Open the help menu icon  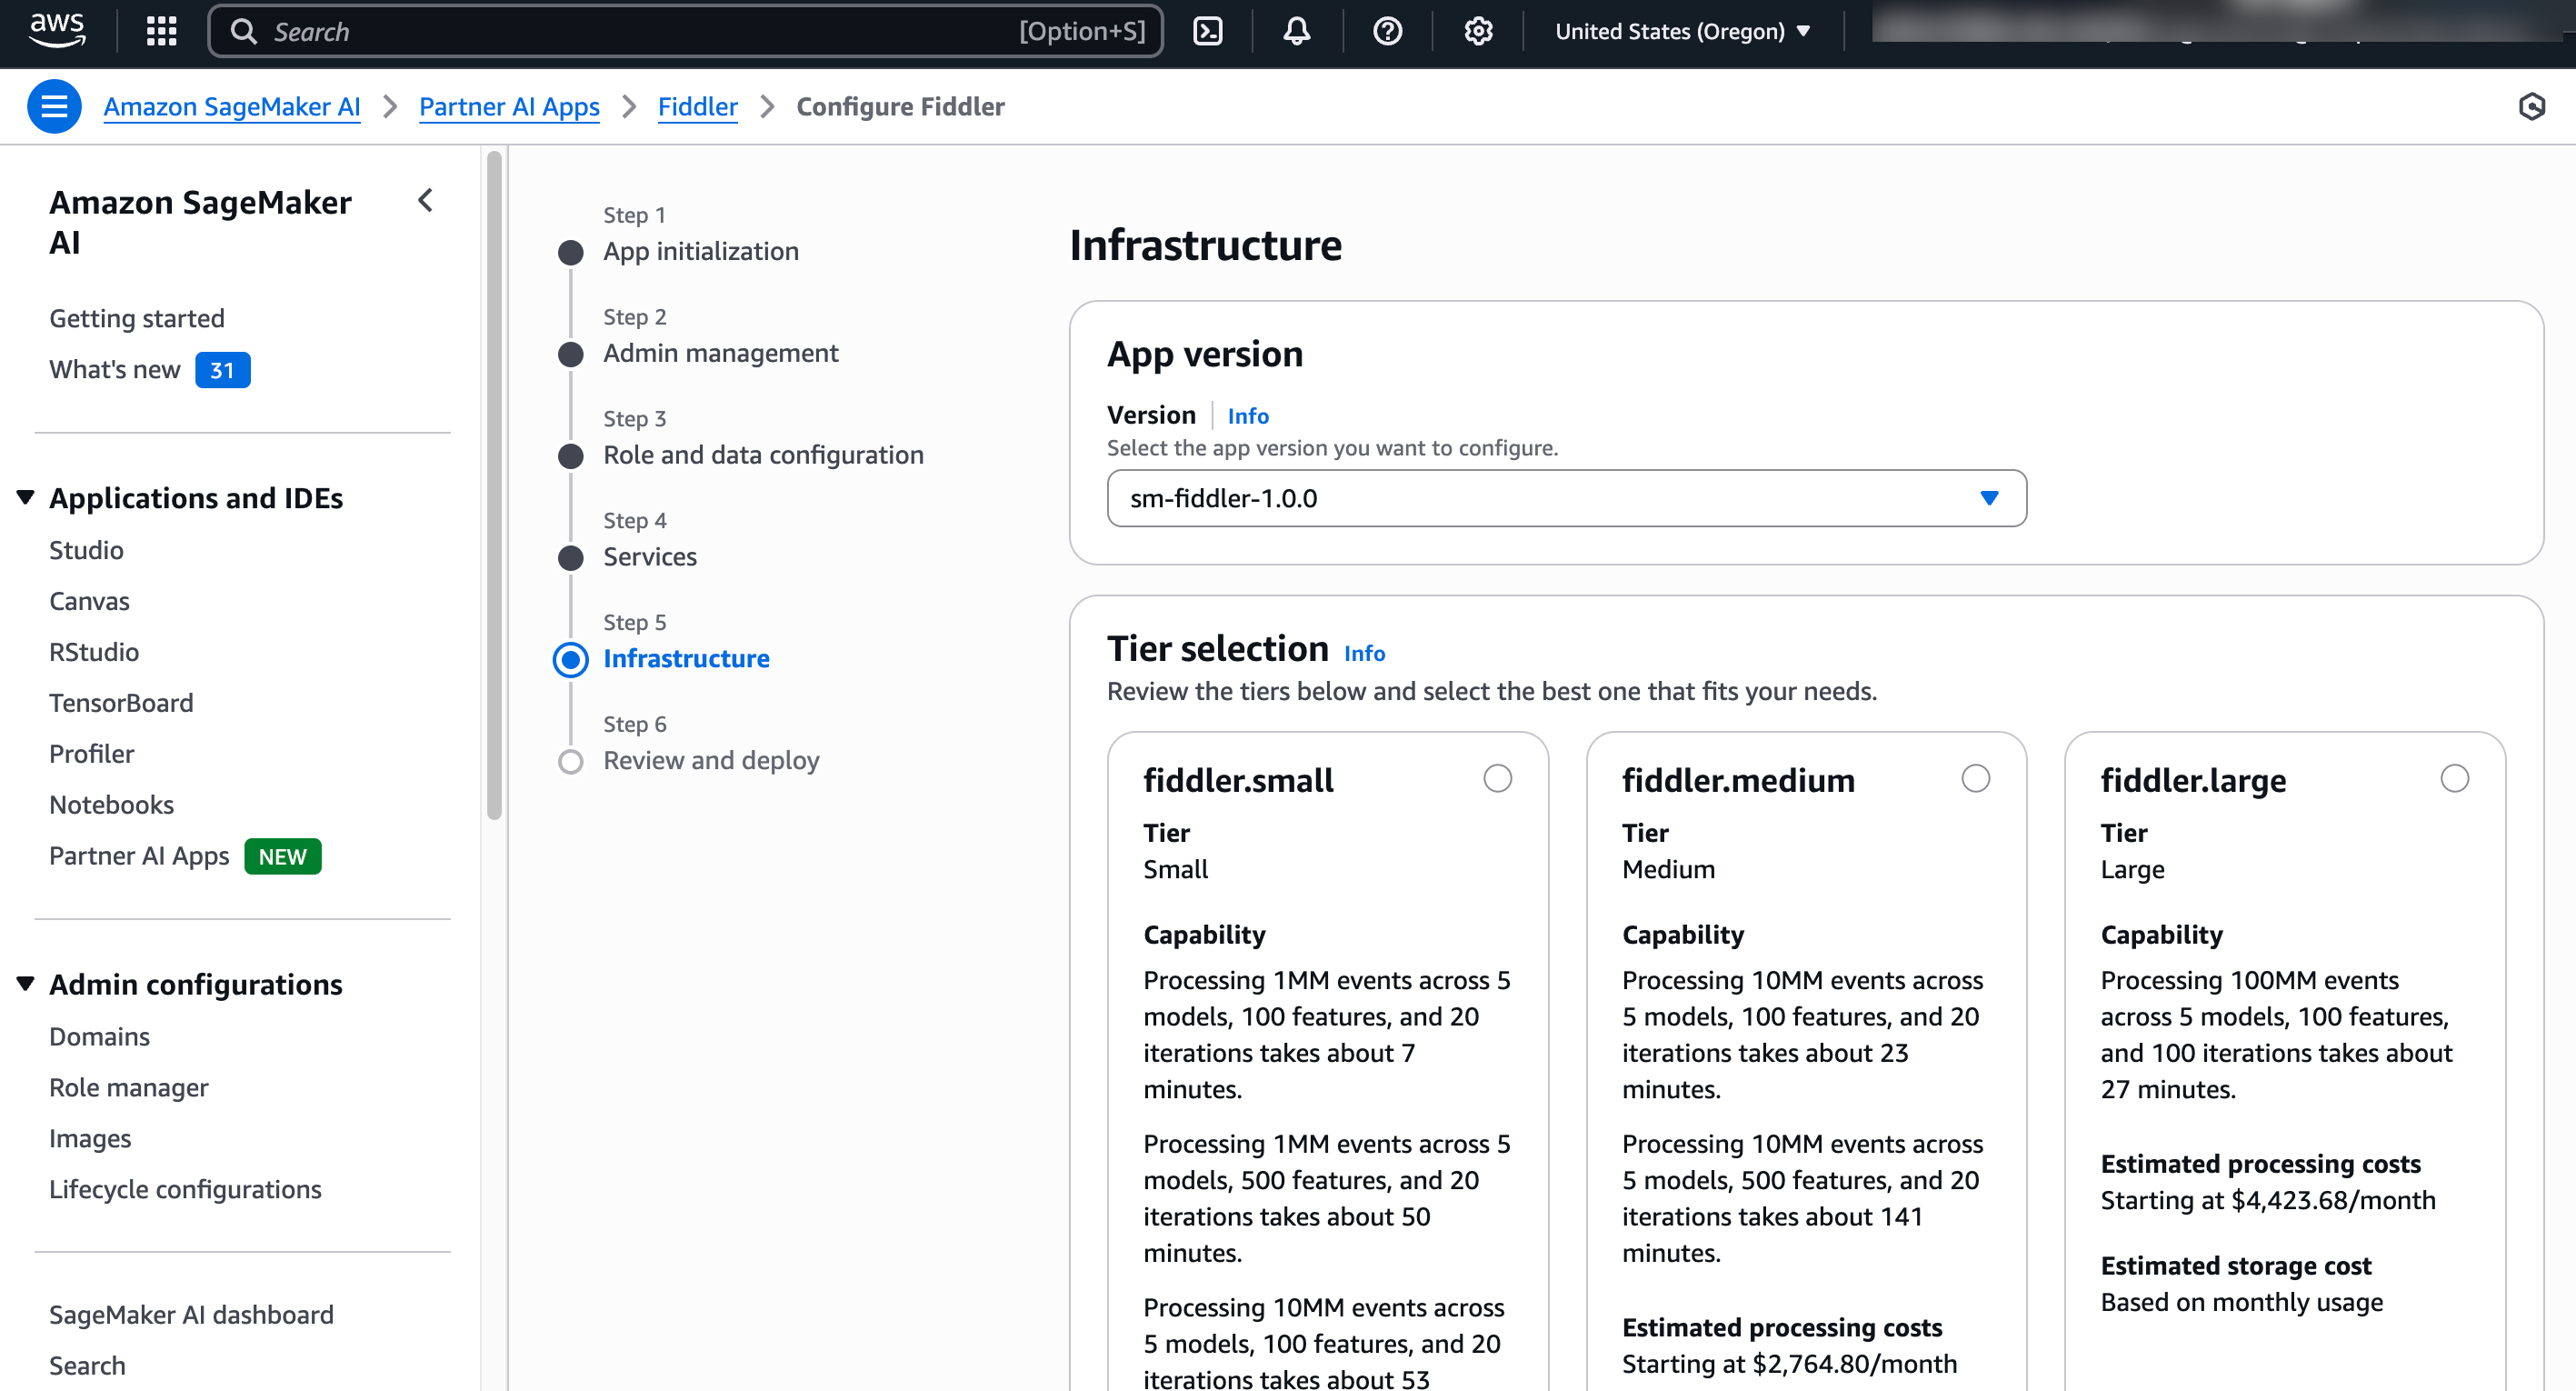[1387, 31]
